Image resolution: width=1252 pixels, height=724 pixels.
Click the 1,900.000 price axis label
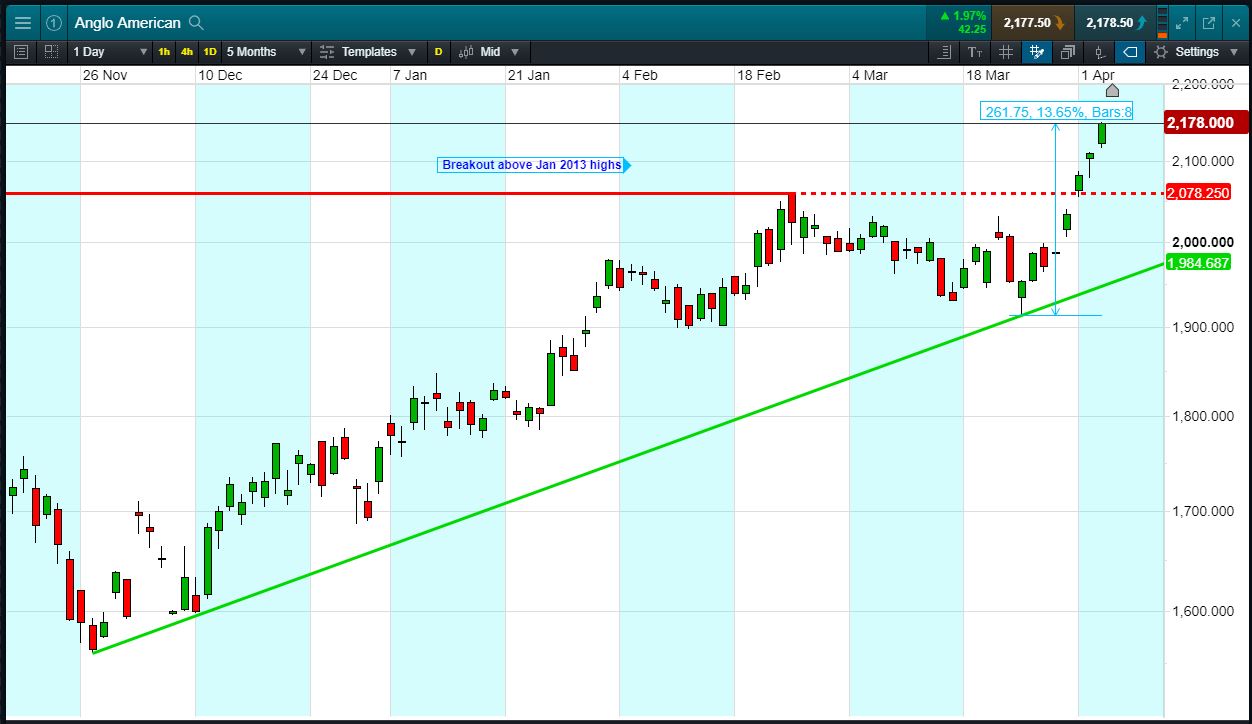[1203, 327]
